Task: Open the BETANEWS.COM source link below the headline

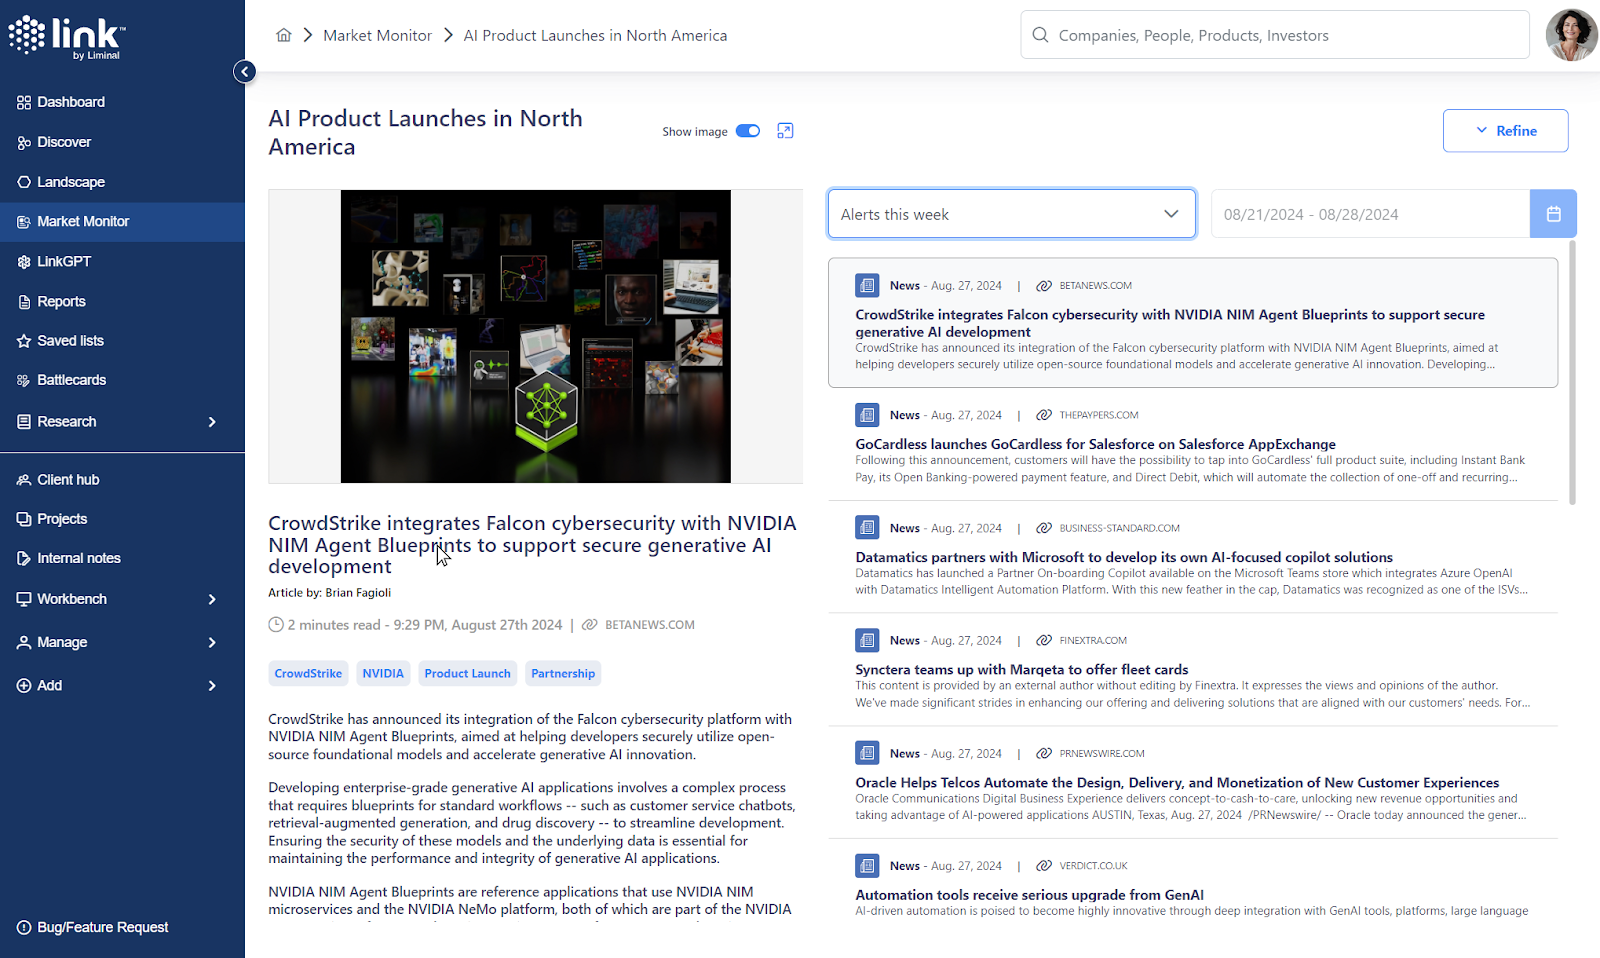Action: tap(649, 625)
